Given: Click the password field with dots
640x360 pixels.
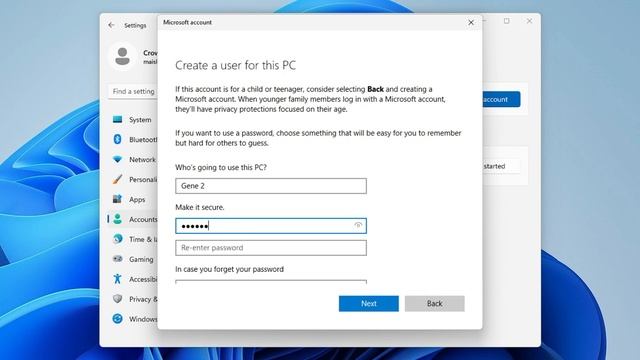Looking at the screenshot, I should pos(271,226).
